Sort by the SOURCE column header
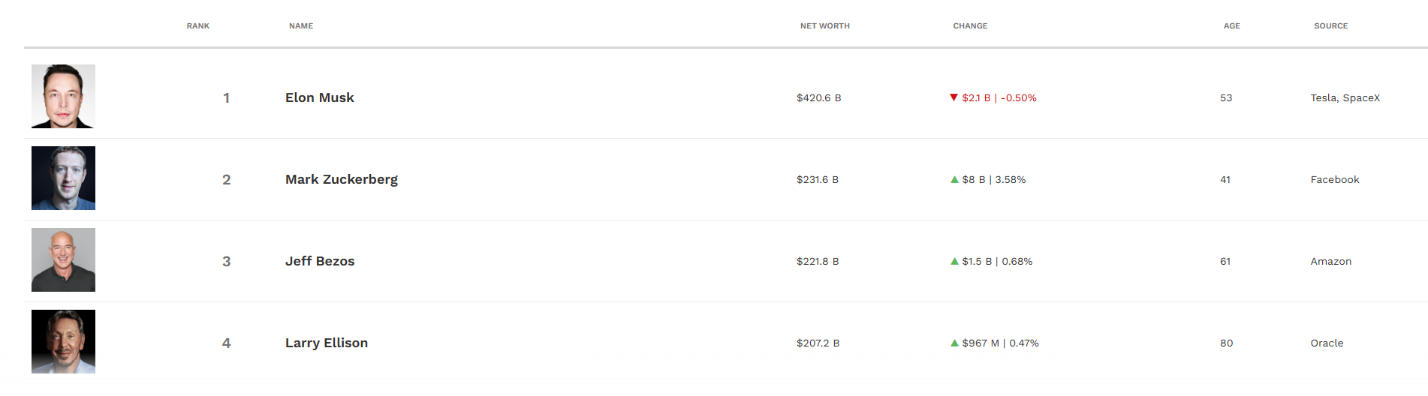The image size is (1428, 396). 1331,26
